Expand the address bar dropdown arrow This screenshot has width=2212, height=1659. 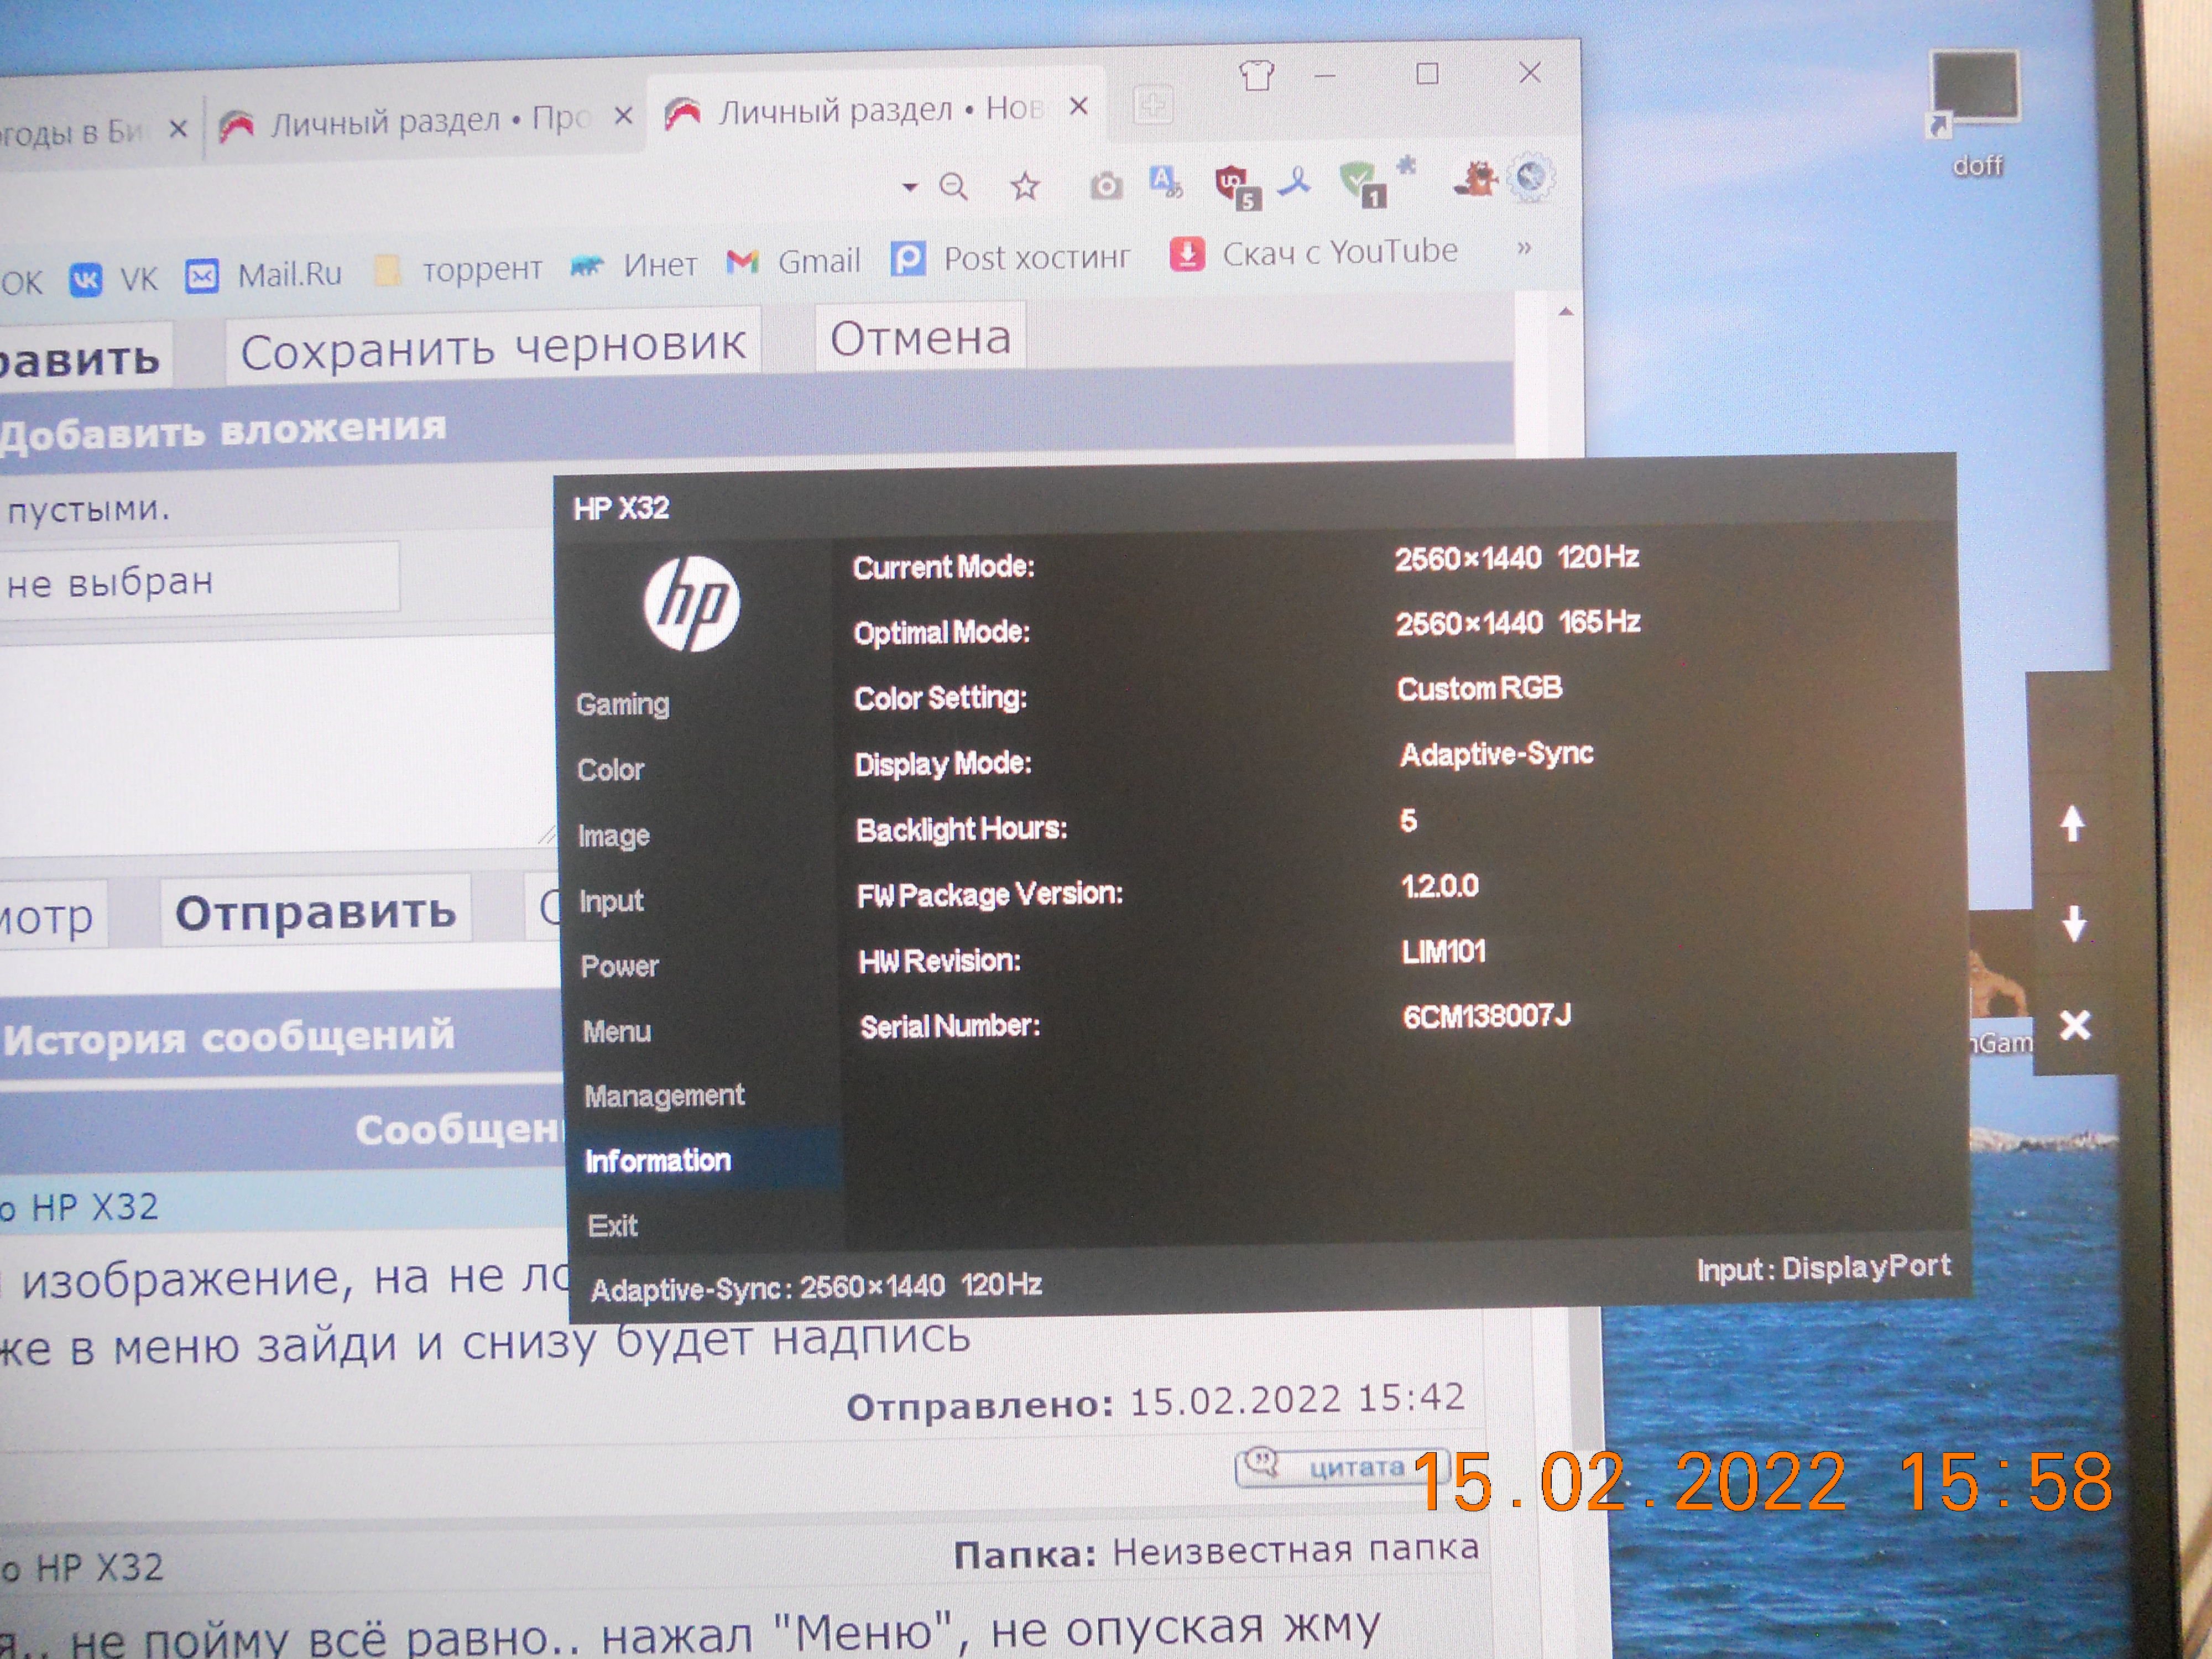click(909, 187)
